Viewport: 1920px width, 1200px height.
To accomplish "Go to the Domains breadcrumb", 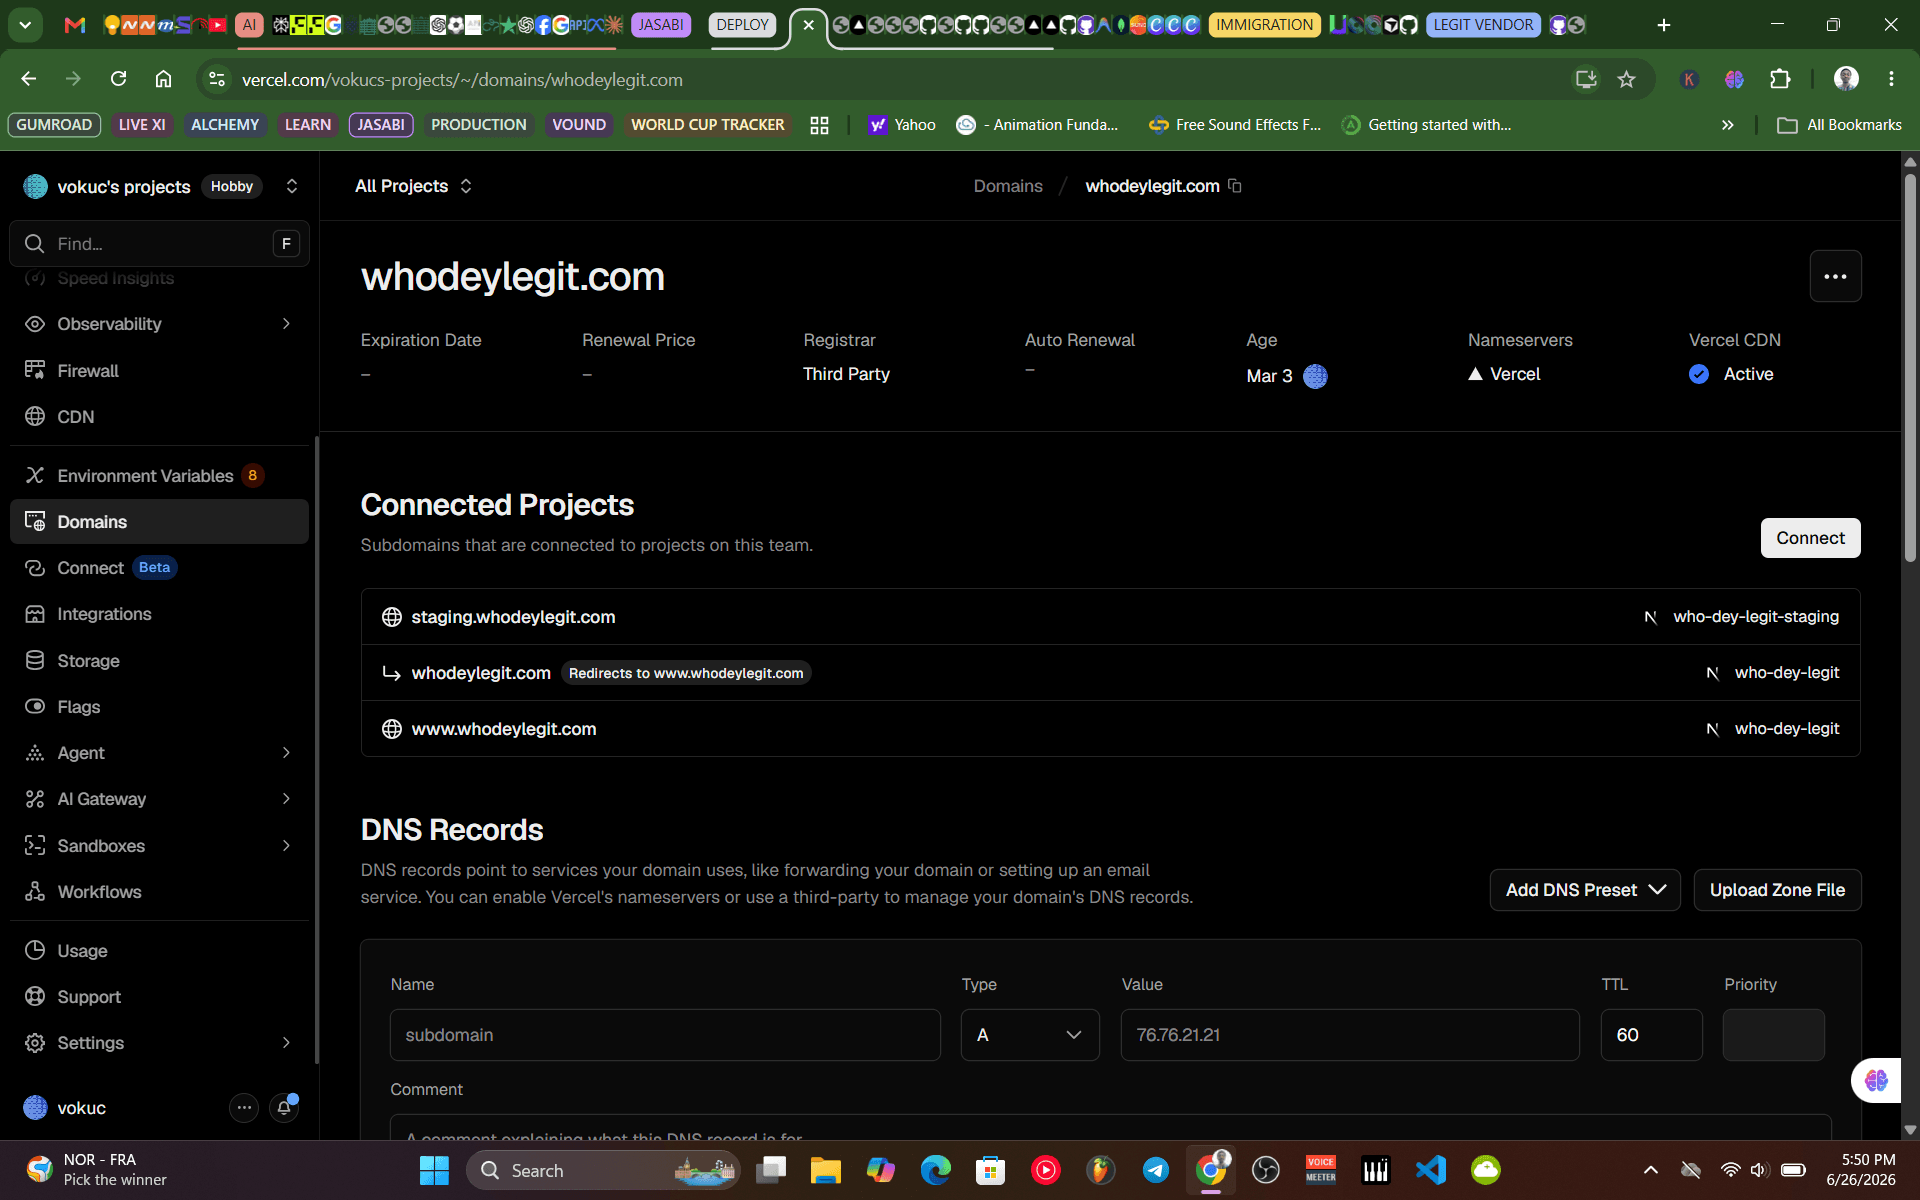I will (x=1008, y=186).
